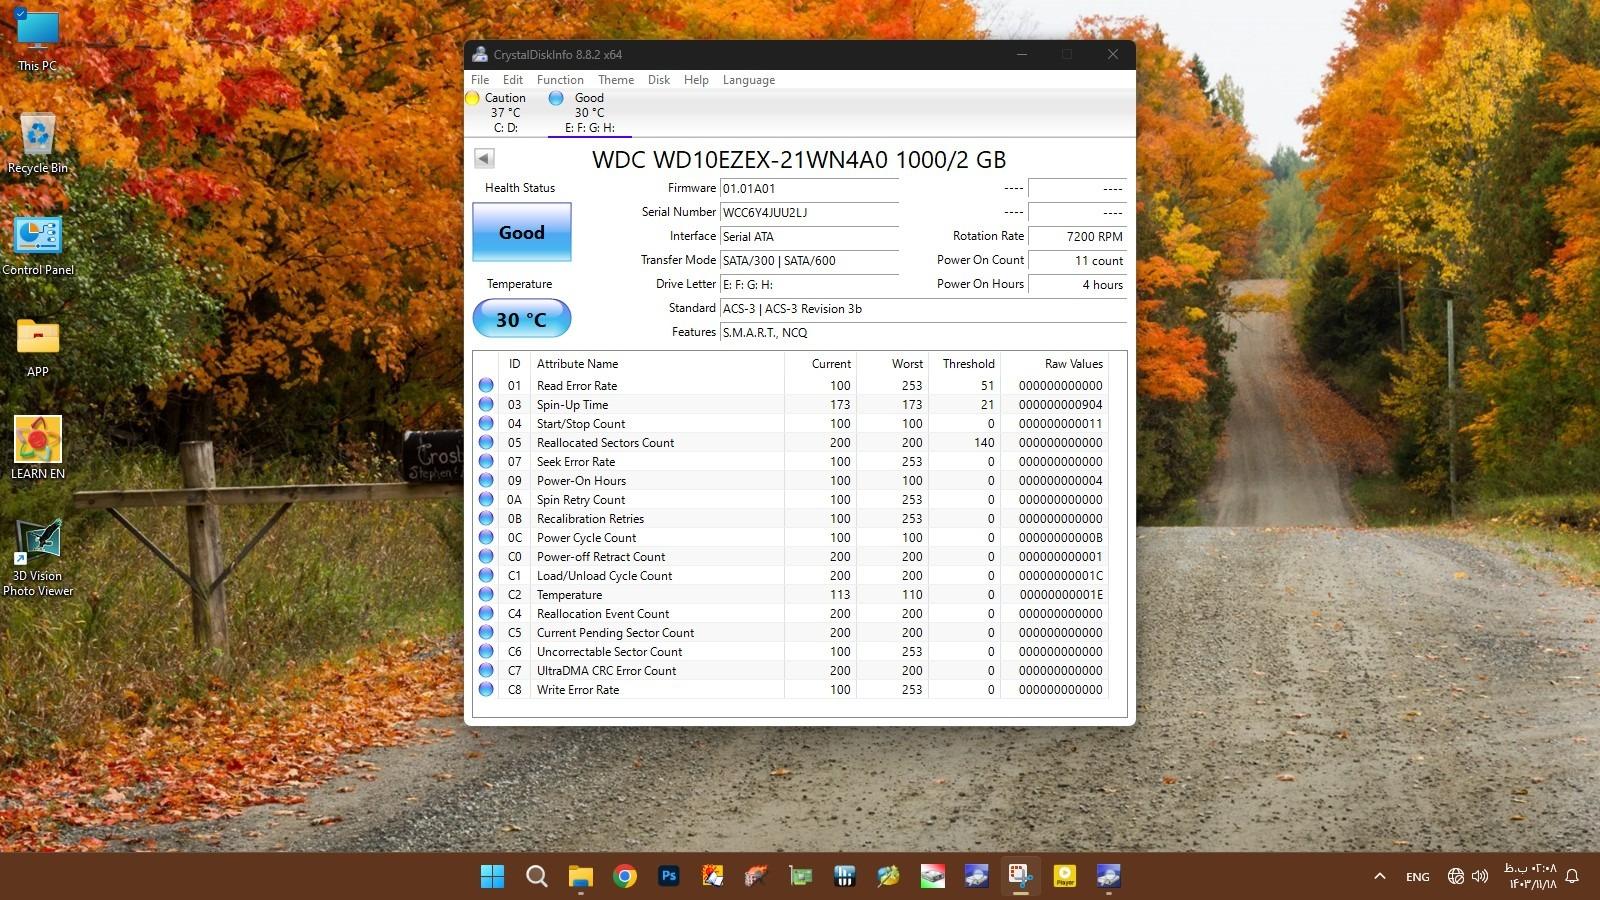Open the Theme menu
Image resolution: width=1600 pixels, height=900 pixels.
tap(616, 80)
